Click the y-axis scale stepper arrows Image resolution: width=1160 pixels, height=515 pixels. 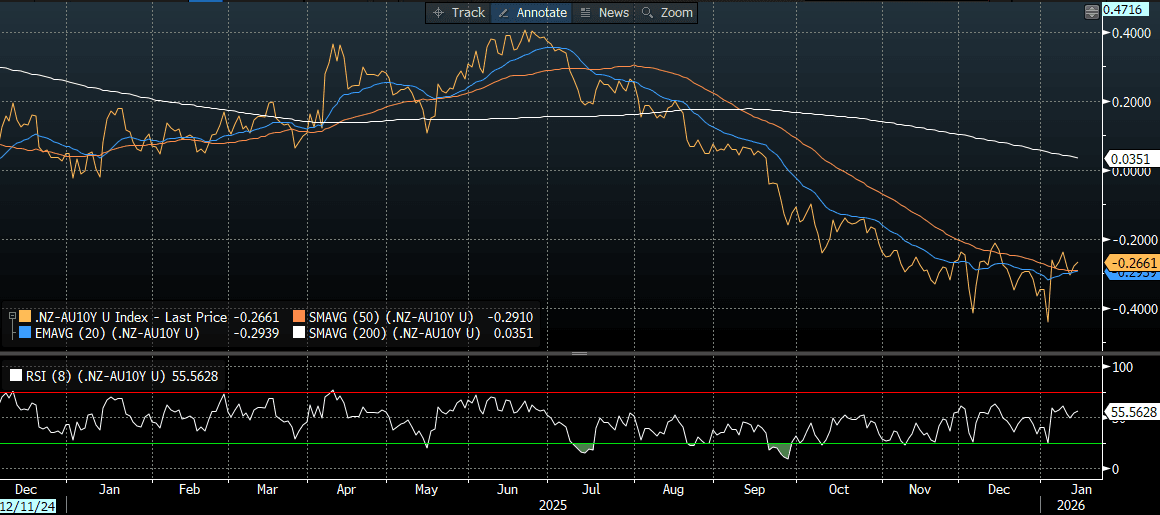[x=1091, y=11]
